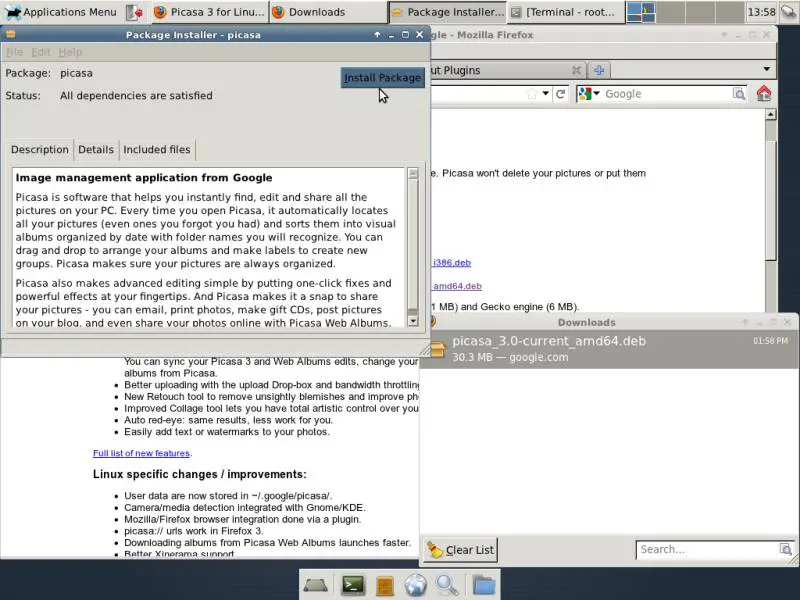Open the amd64.deb download link
This screenshot has width=800, height=600.
457,286
